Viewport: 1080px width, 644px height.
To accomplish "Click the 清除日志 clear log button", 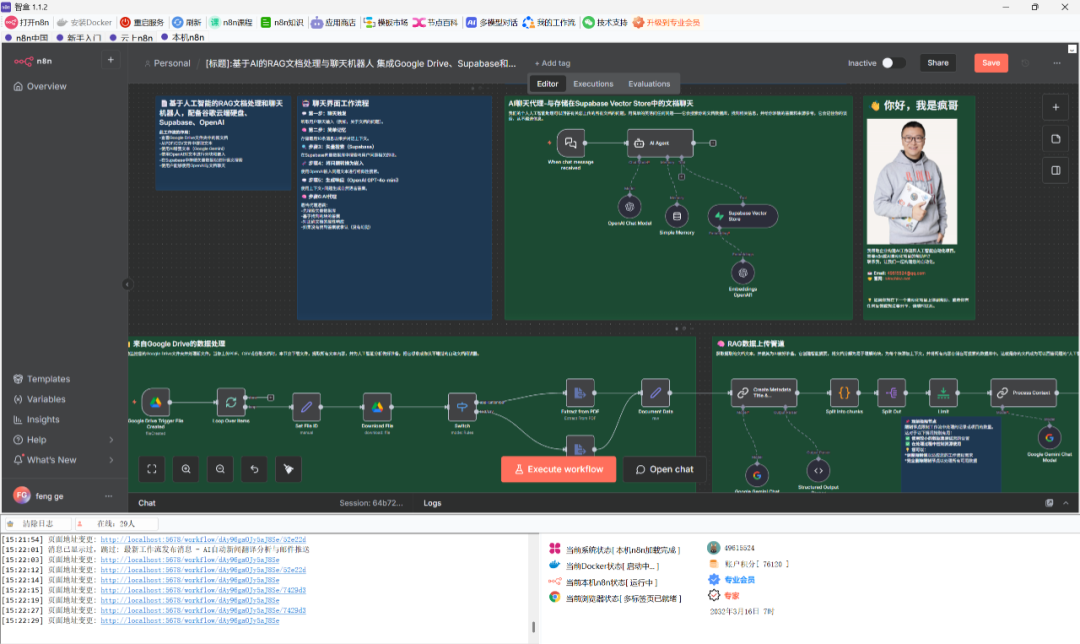I will tap(37, 523).
